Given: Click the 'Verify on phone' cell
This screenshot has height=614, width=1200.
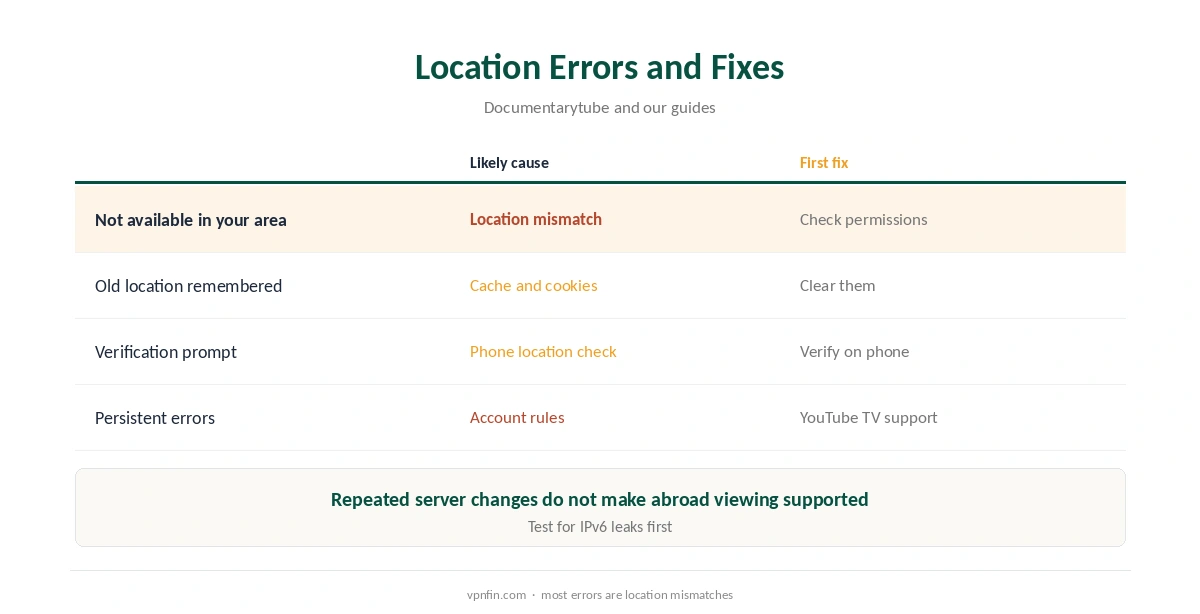Looking at the screenshot, I should click(x=855, y=352).
